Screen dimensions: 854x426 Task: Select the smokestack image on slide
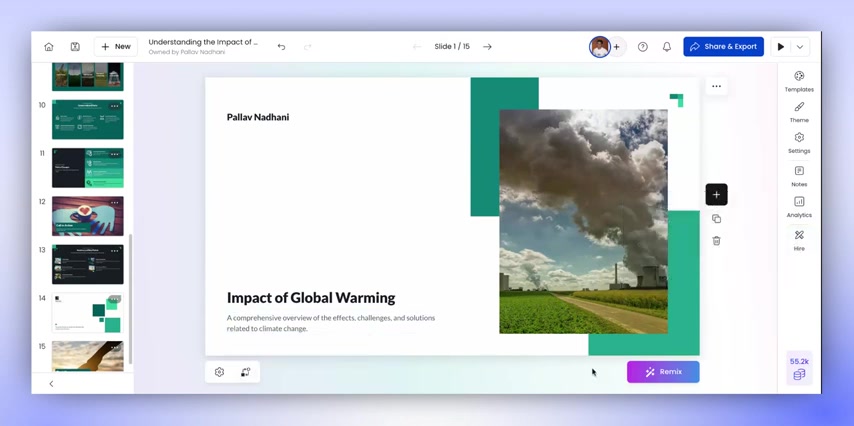pos(583,221)
